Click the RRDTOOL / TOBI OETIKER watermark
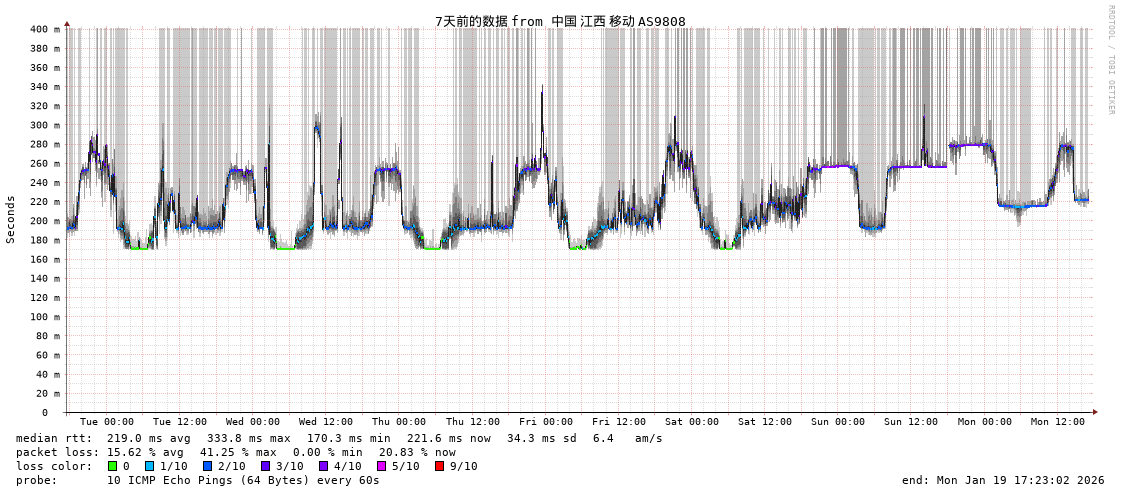1121x494 pixels. 1111,60
